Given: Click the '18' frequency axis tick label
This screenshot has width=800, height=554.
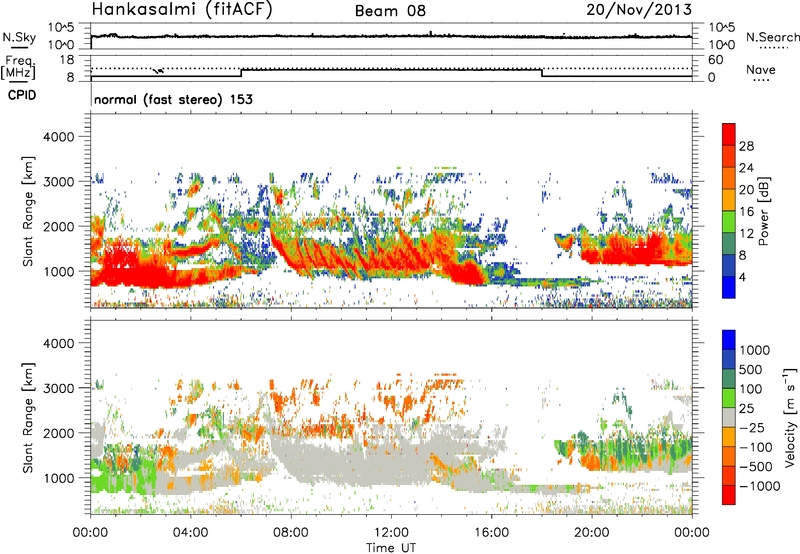Looking at the screenshot, I should click(67, 60).
